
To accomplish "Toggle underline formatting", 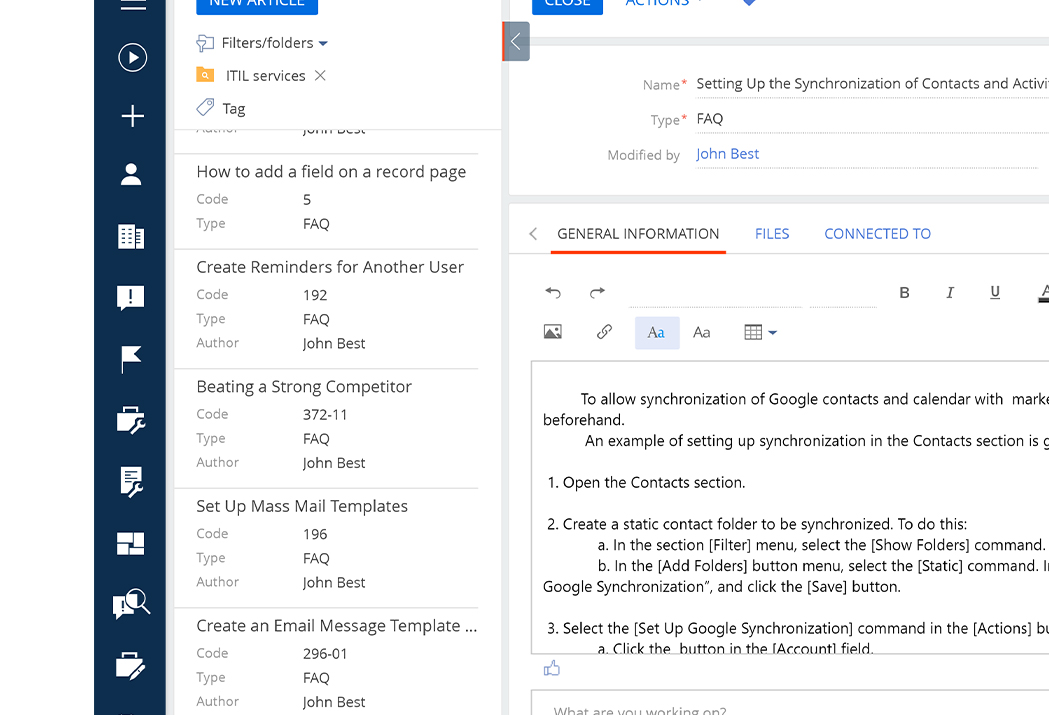I will 995,292.
